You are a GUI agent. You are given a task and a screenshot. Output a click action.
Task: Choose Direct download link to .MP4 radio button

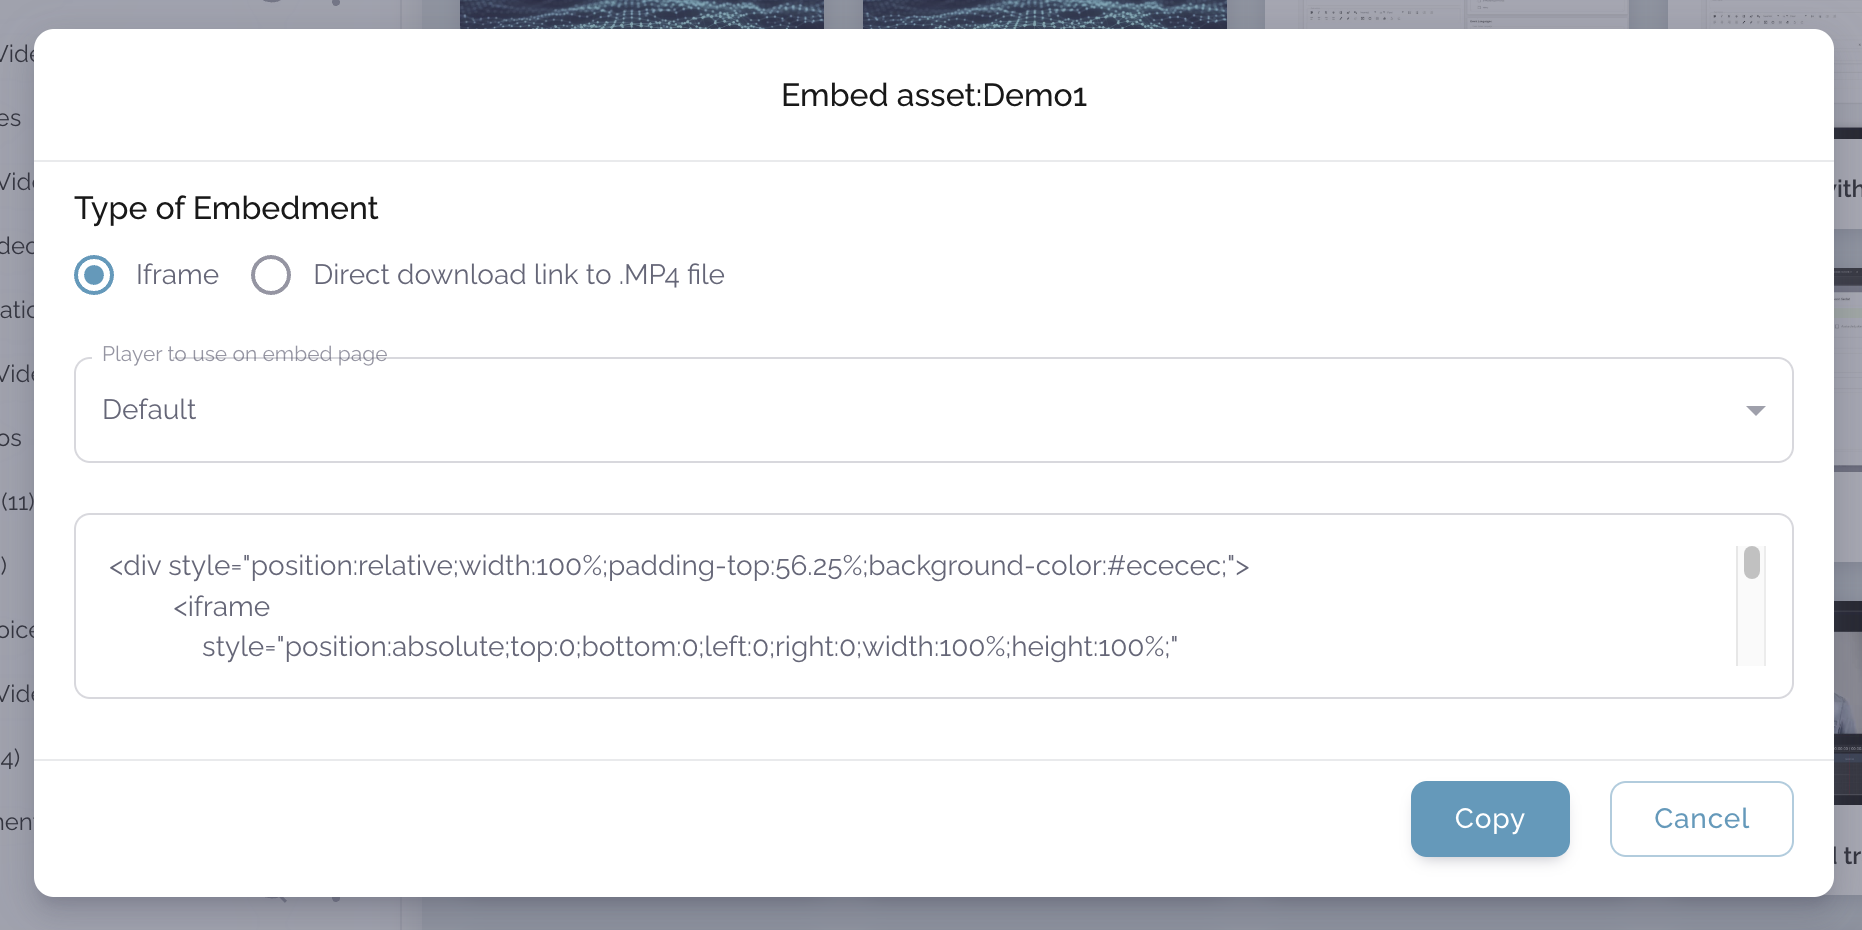[x=271, y=275]
